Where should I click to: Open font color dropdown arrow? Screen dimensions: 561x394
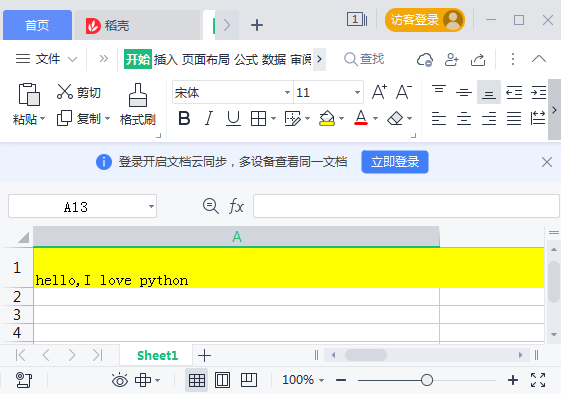[x=375, y=118]
